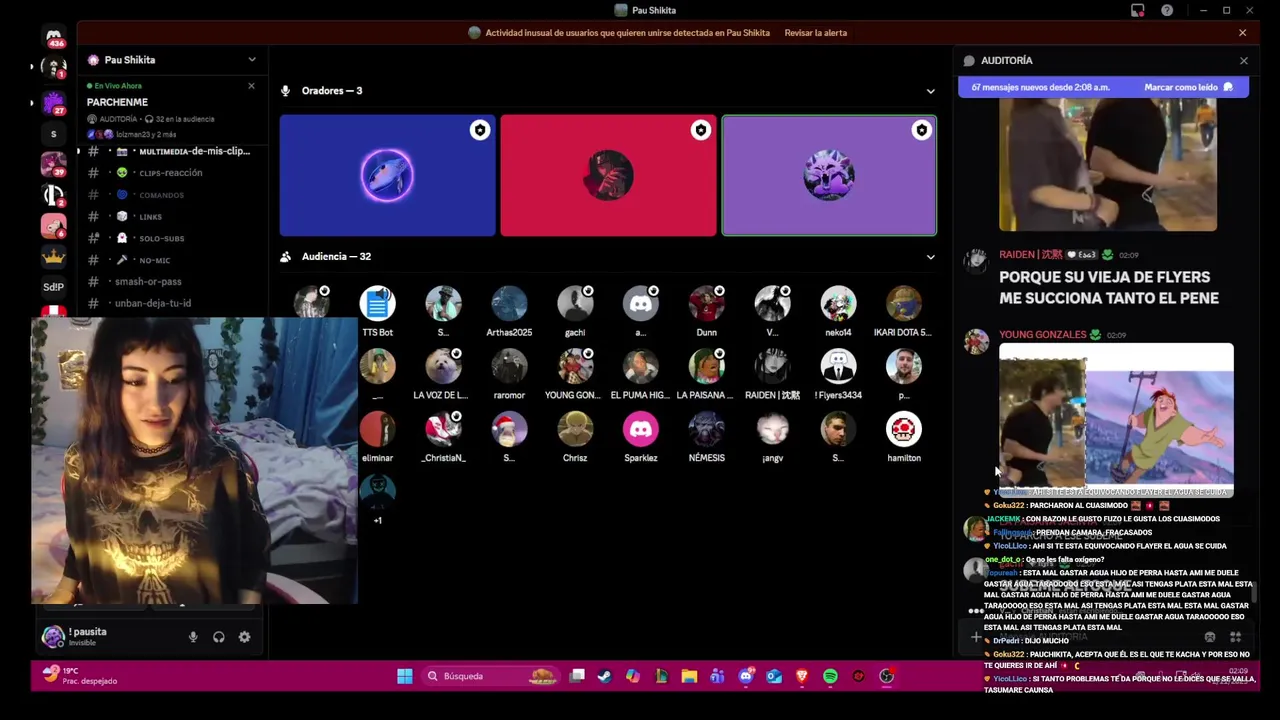
Task: Click eliminar audience avatar
Action: [378, 430]
